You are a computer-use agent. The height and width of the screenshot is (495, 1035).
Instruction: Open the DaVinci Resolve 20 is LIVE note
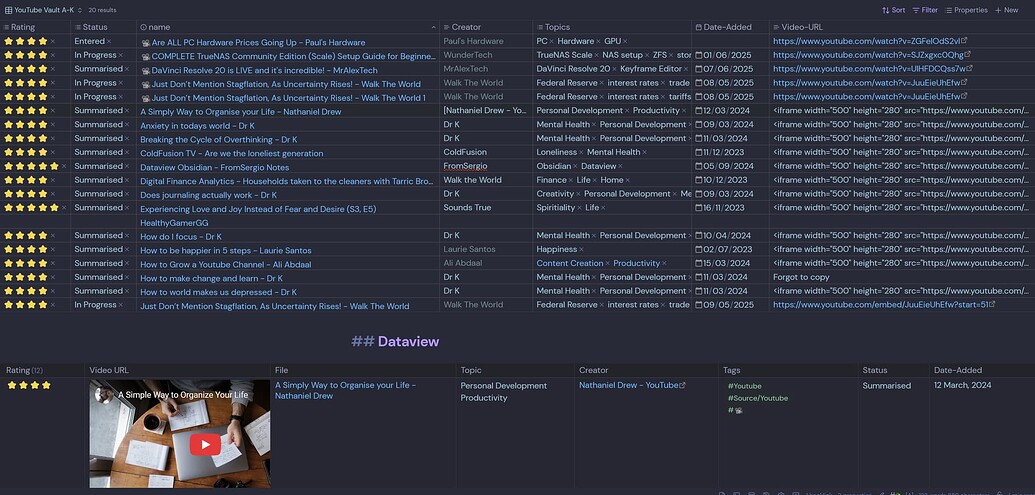tap(265, 70)
